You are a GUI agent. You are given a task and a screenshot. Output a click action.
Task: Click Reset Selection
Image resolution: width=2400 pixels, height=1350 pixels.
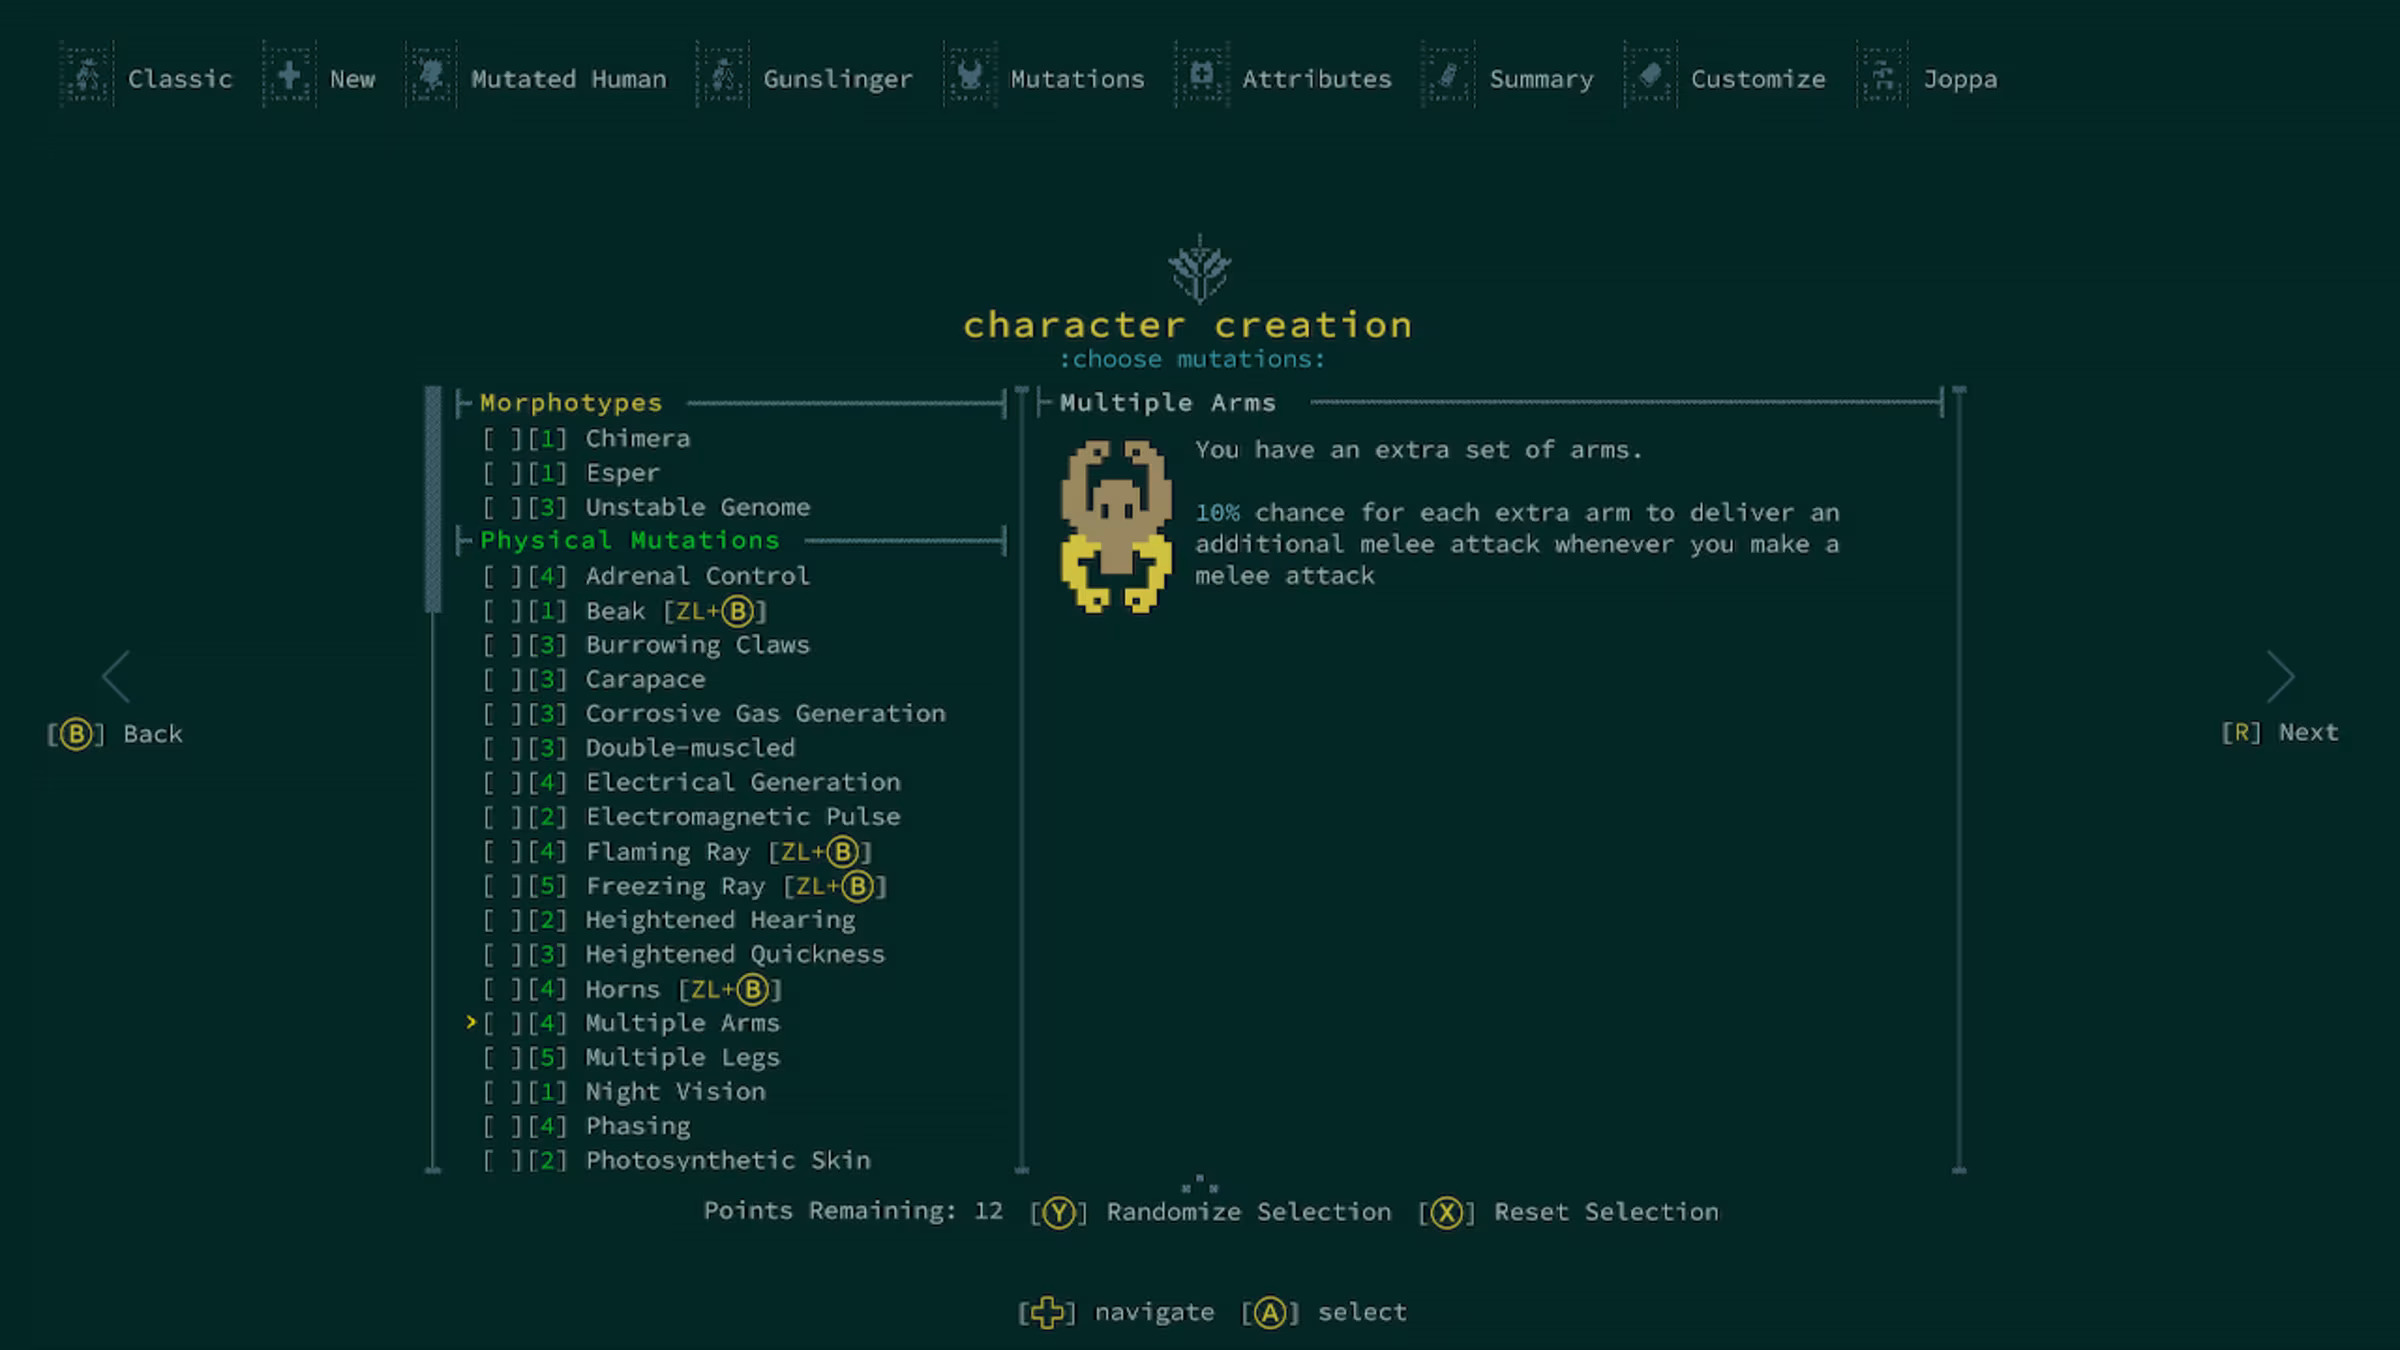pyautogui.click(x=1605, y=1212)
